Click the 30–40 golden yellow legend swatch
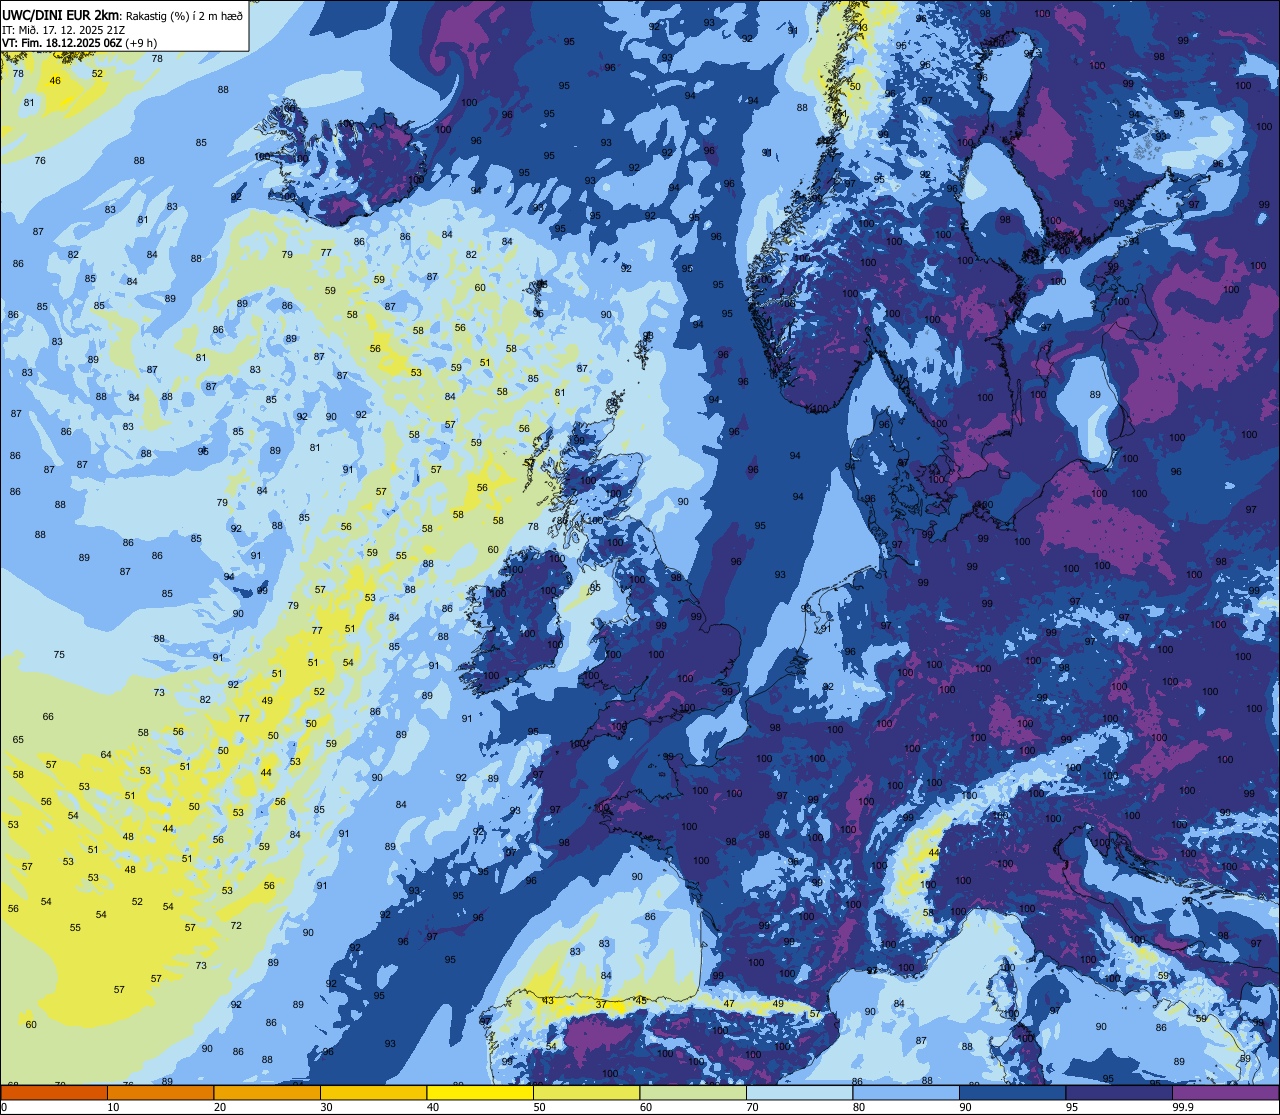 373,1092
